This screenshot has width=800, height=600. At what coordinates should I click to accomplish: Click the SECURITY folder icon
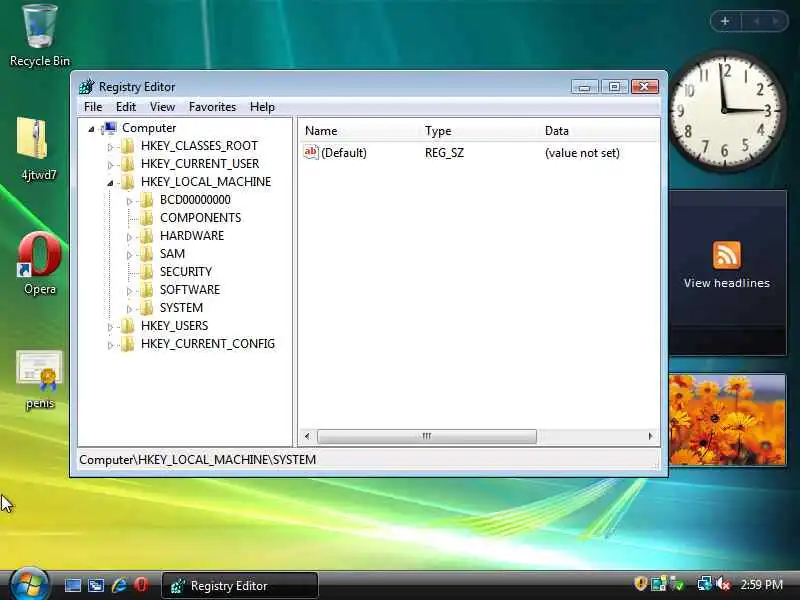click(146, 272)
